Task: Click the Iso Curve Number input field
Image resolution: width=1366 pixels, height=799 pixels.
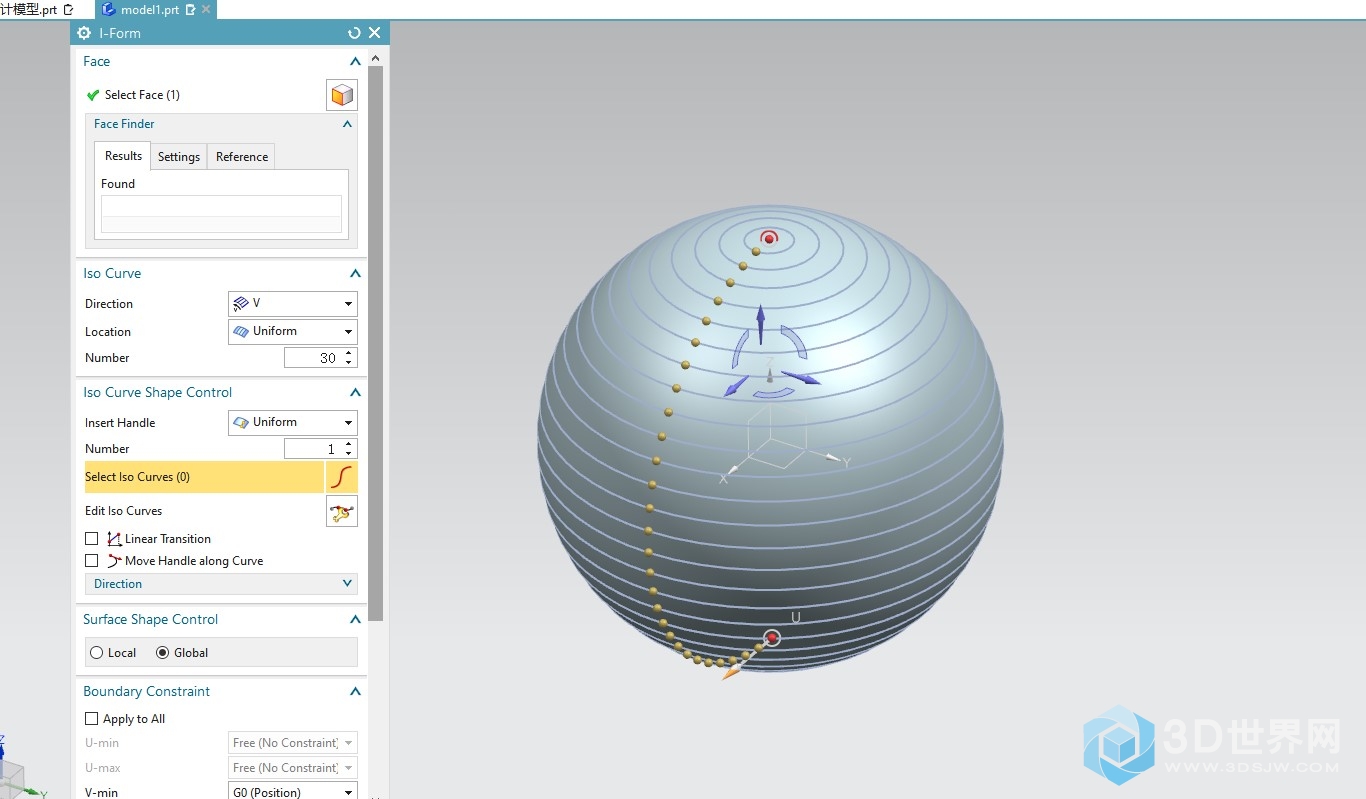Action: click(x=313, y=358)
